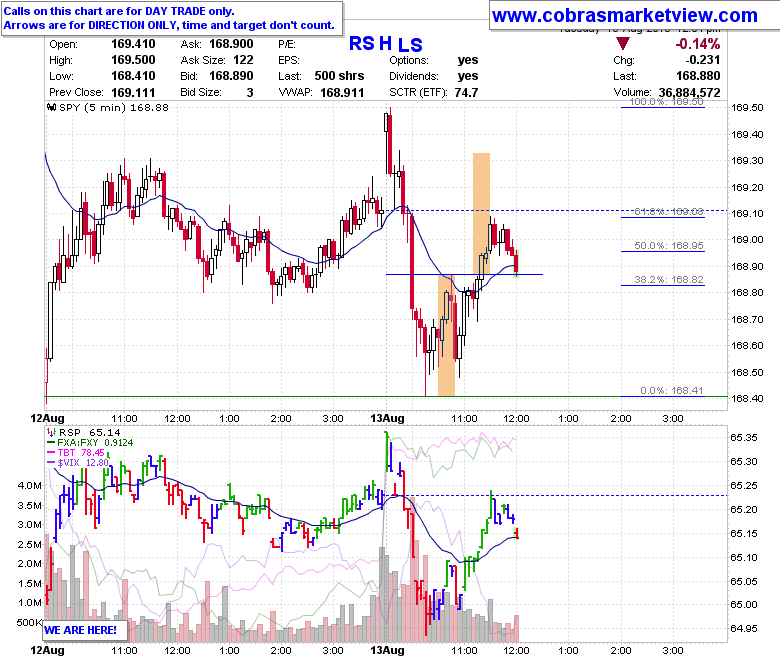Click the 168.40 price axis label
780x659 pixels.
[x=747, y=398]
